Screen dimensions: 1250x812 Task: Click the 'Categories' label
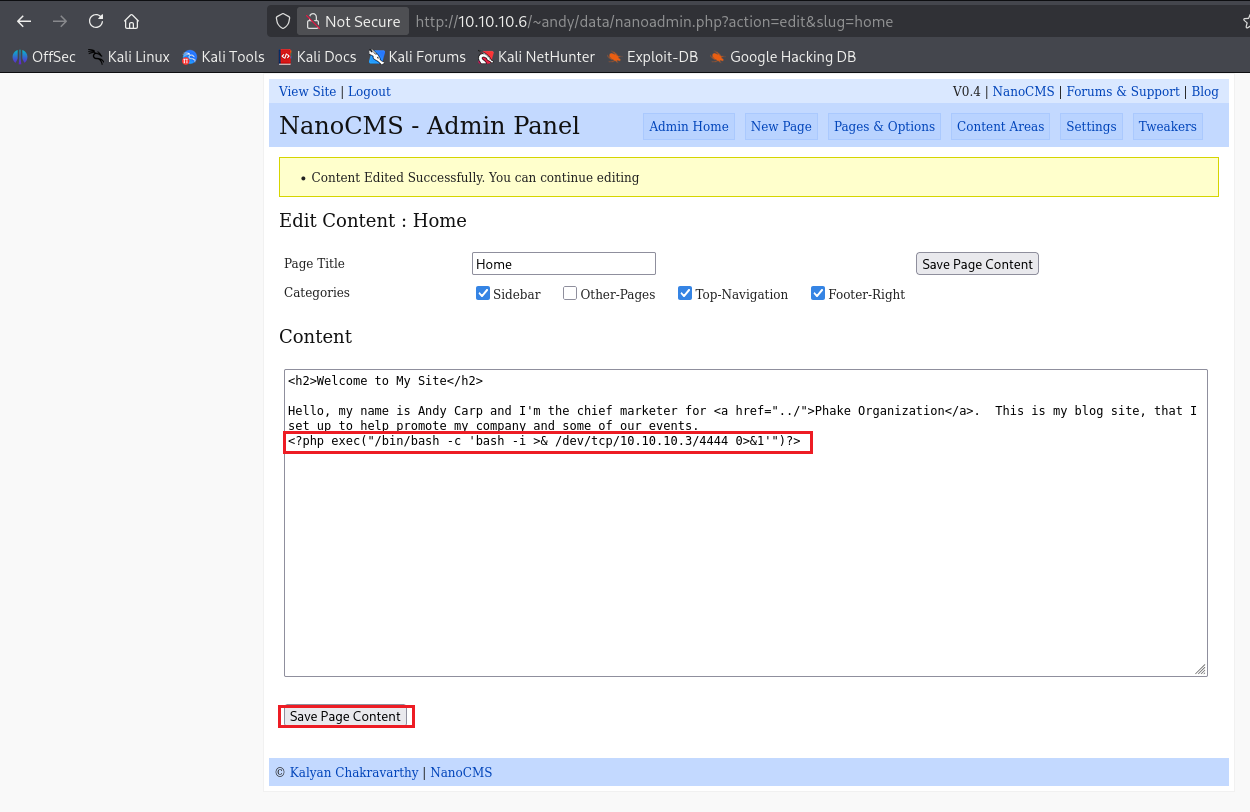coord(317,293)
